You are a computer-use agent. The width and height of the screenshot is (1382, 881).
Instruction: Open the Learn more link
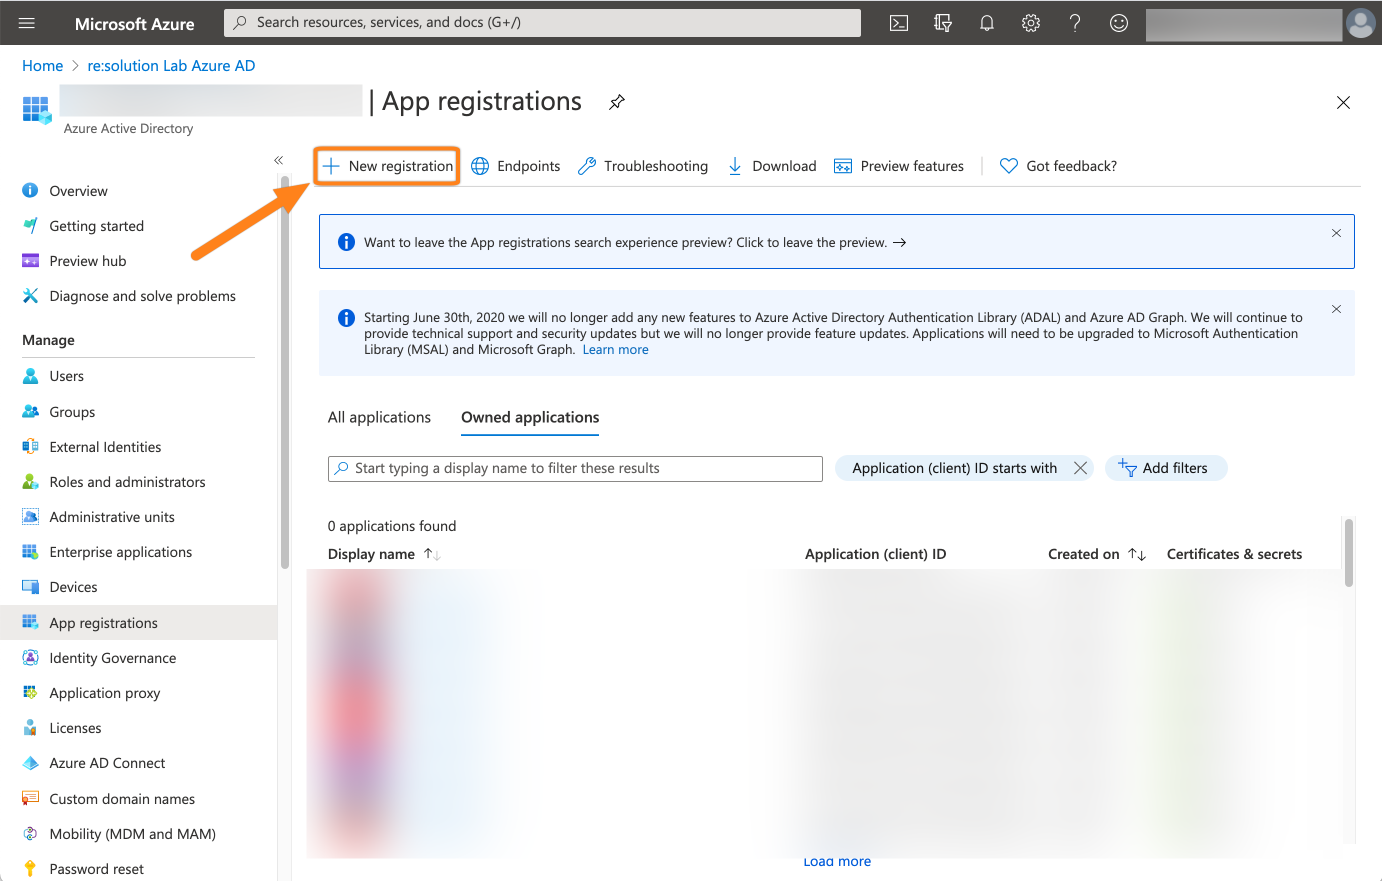pyautogui.click(x=615, y=350)
